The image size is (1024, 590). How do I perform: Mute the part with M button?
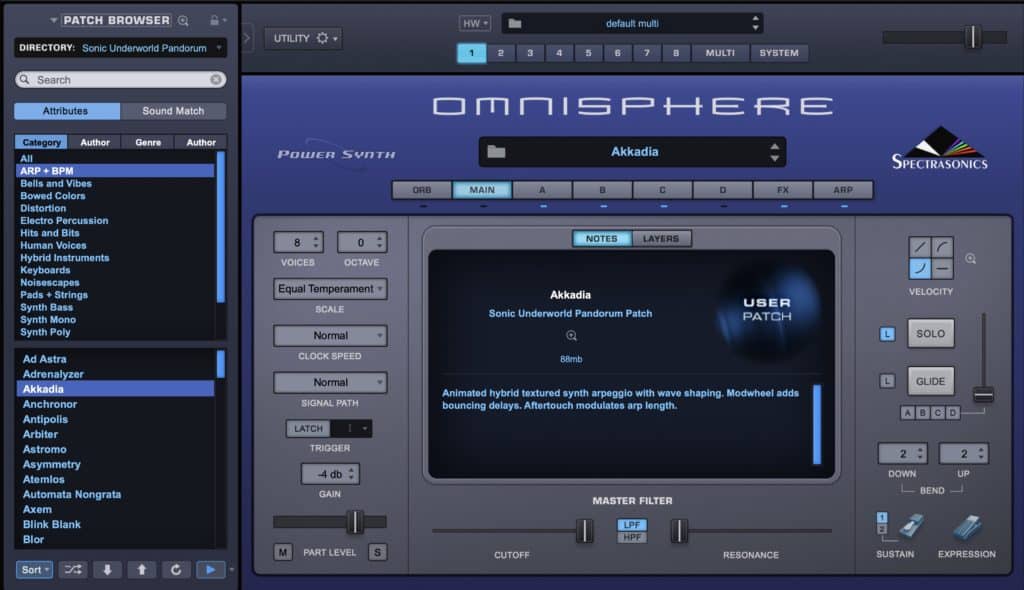[282, 552]
